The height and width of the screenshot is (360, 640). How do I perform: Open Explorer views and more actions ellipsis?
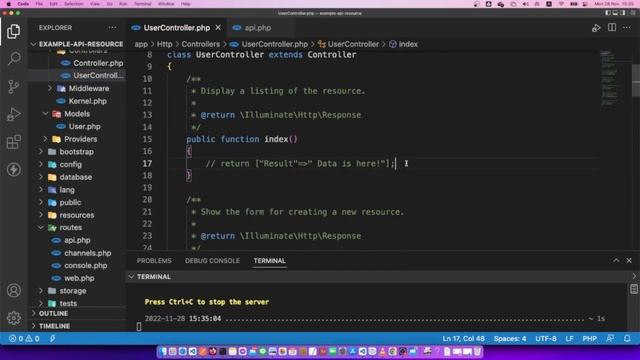[x=112, y=28]
